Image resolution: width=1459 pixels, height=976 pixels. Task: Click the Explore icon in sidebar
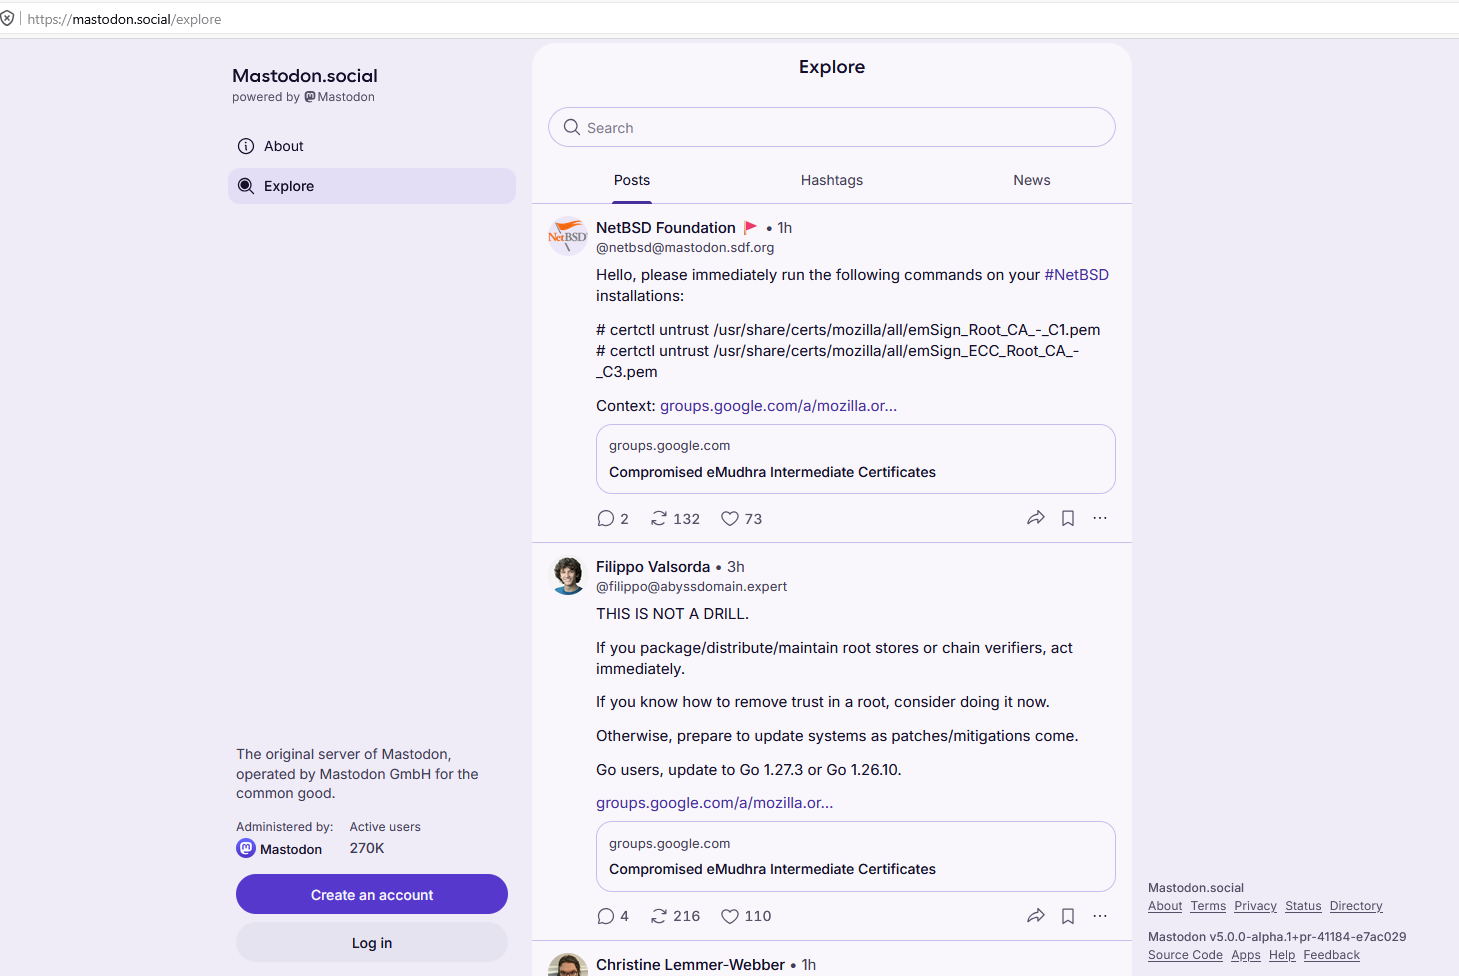(246, 186)
